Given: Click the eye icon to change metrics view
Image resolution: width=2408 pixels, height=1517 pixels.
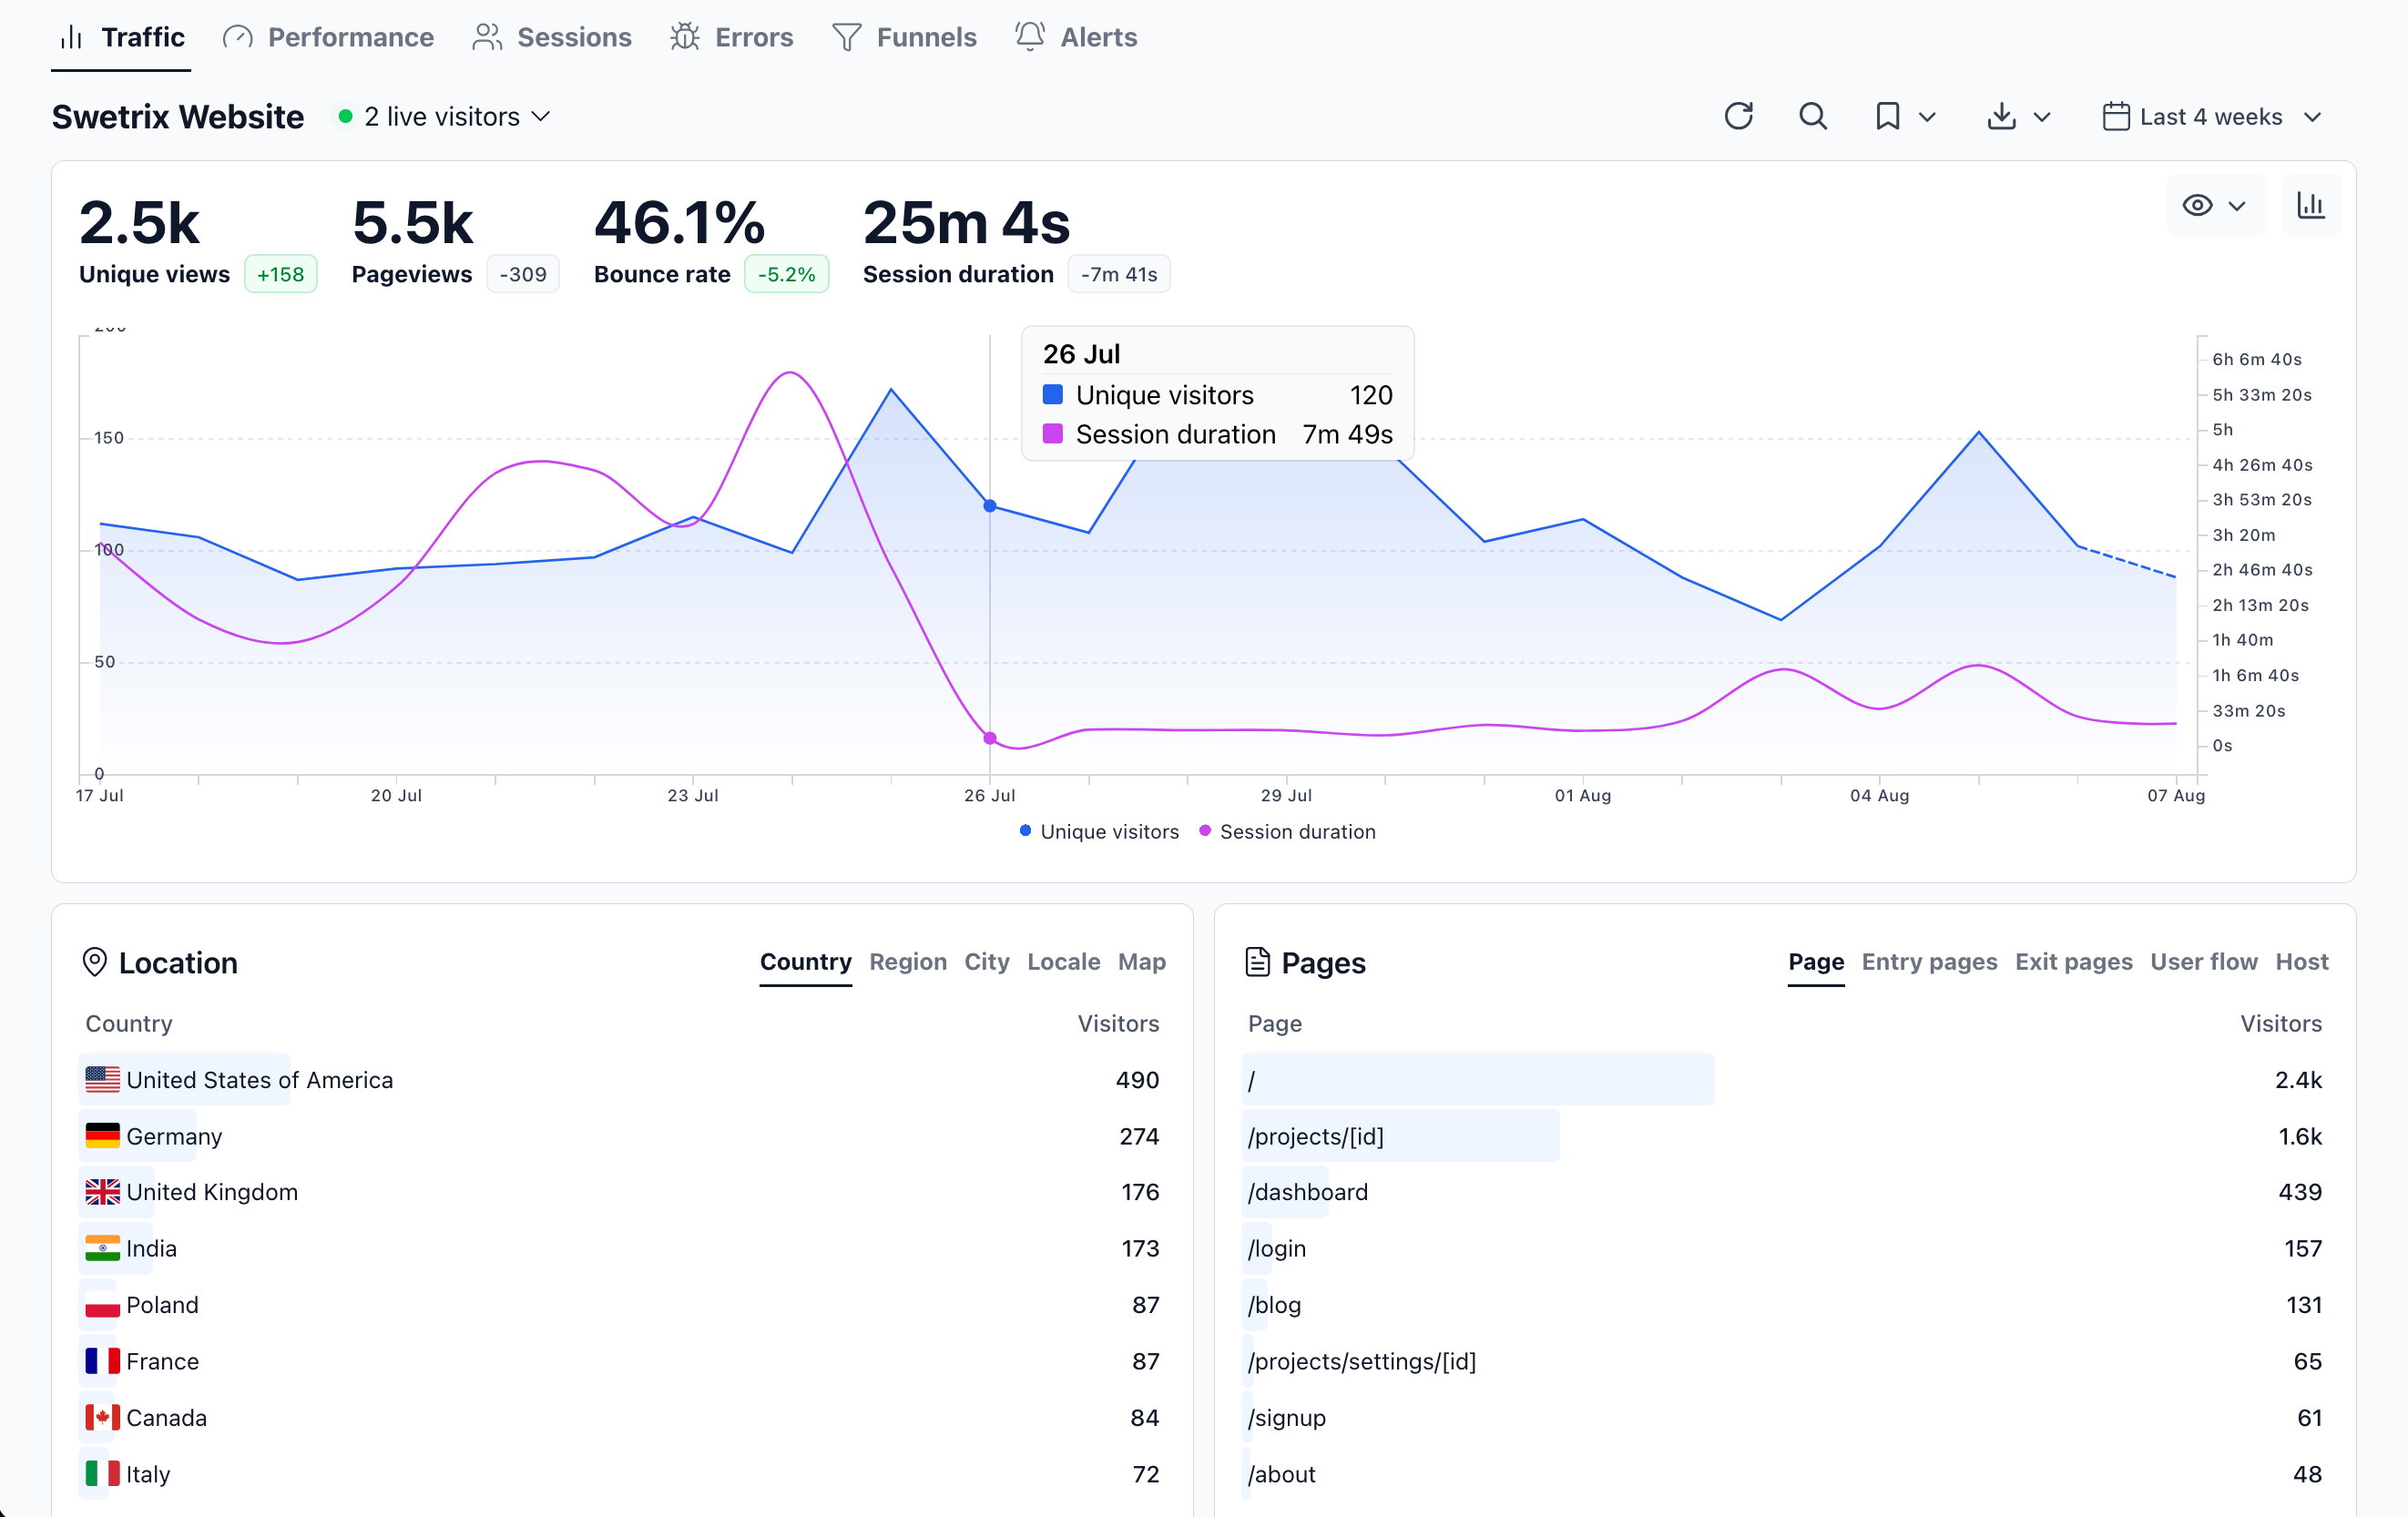Looking at the screenshot, I should click(2197, 205).
